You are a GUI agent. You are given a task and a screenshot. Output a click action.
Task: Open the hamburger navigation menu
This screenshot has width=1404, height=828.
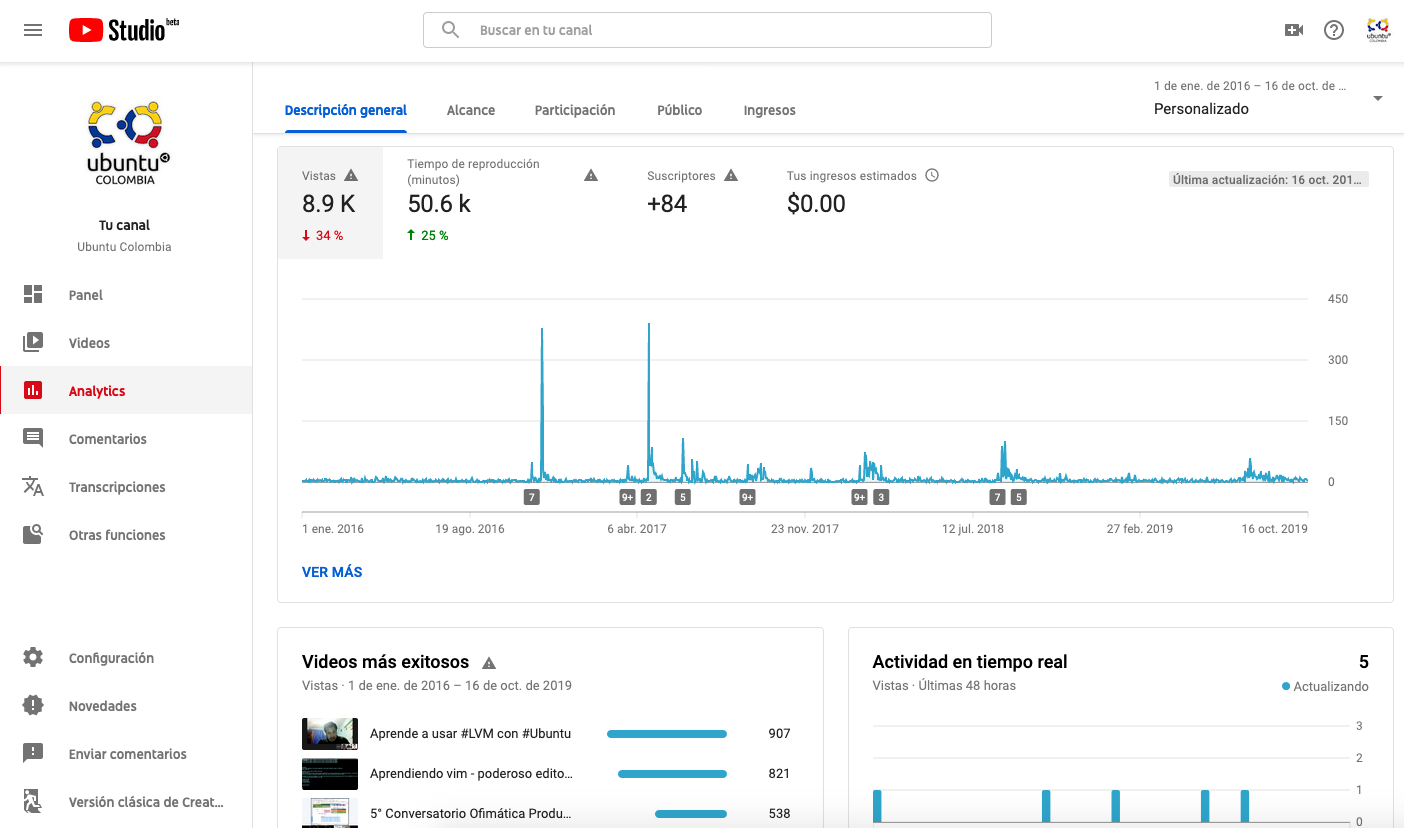33,30
